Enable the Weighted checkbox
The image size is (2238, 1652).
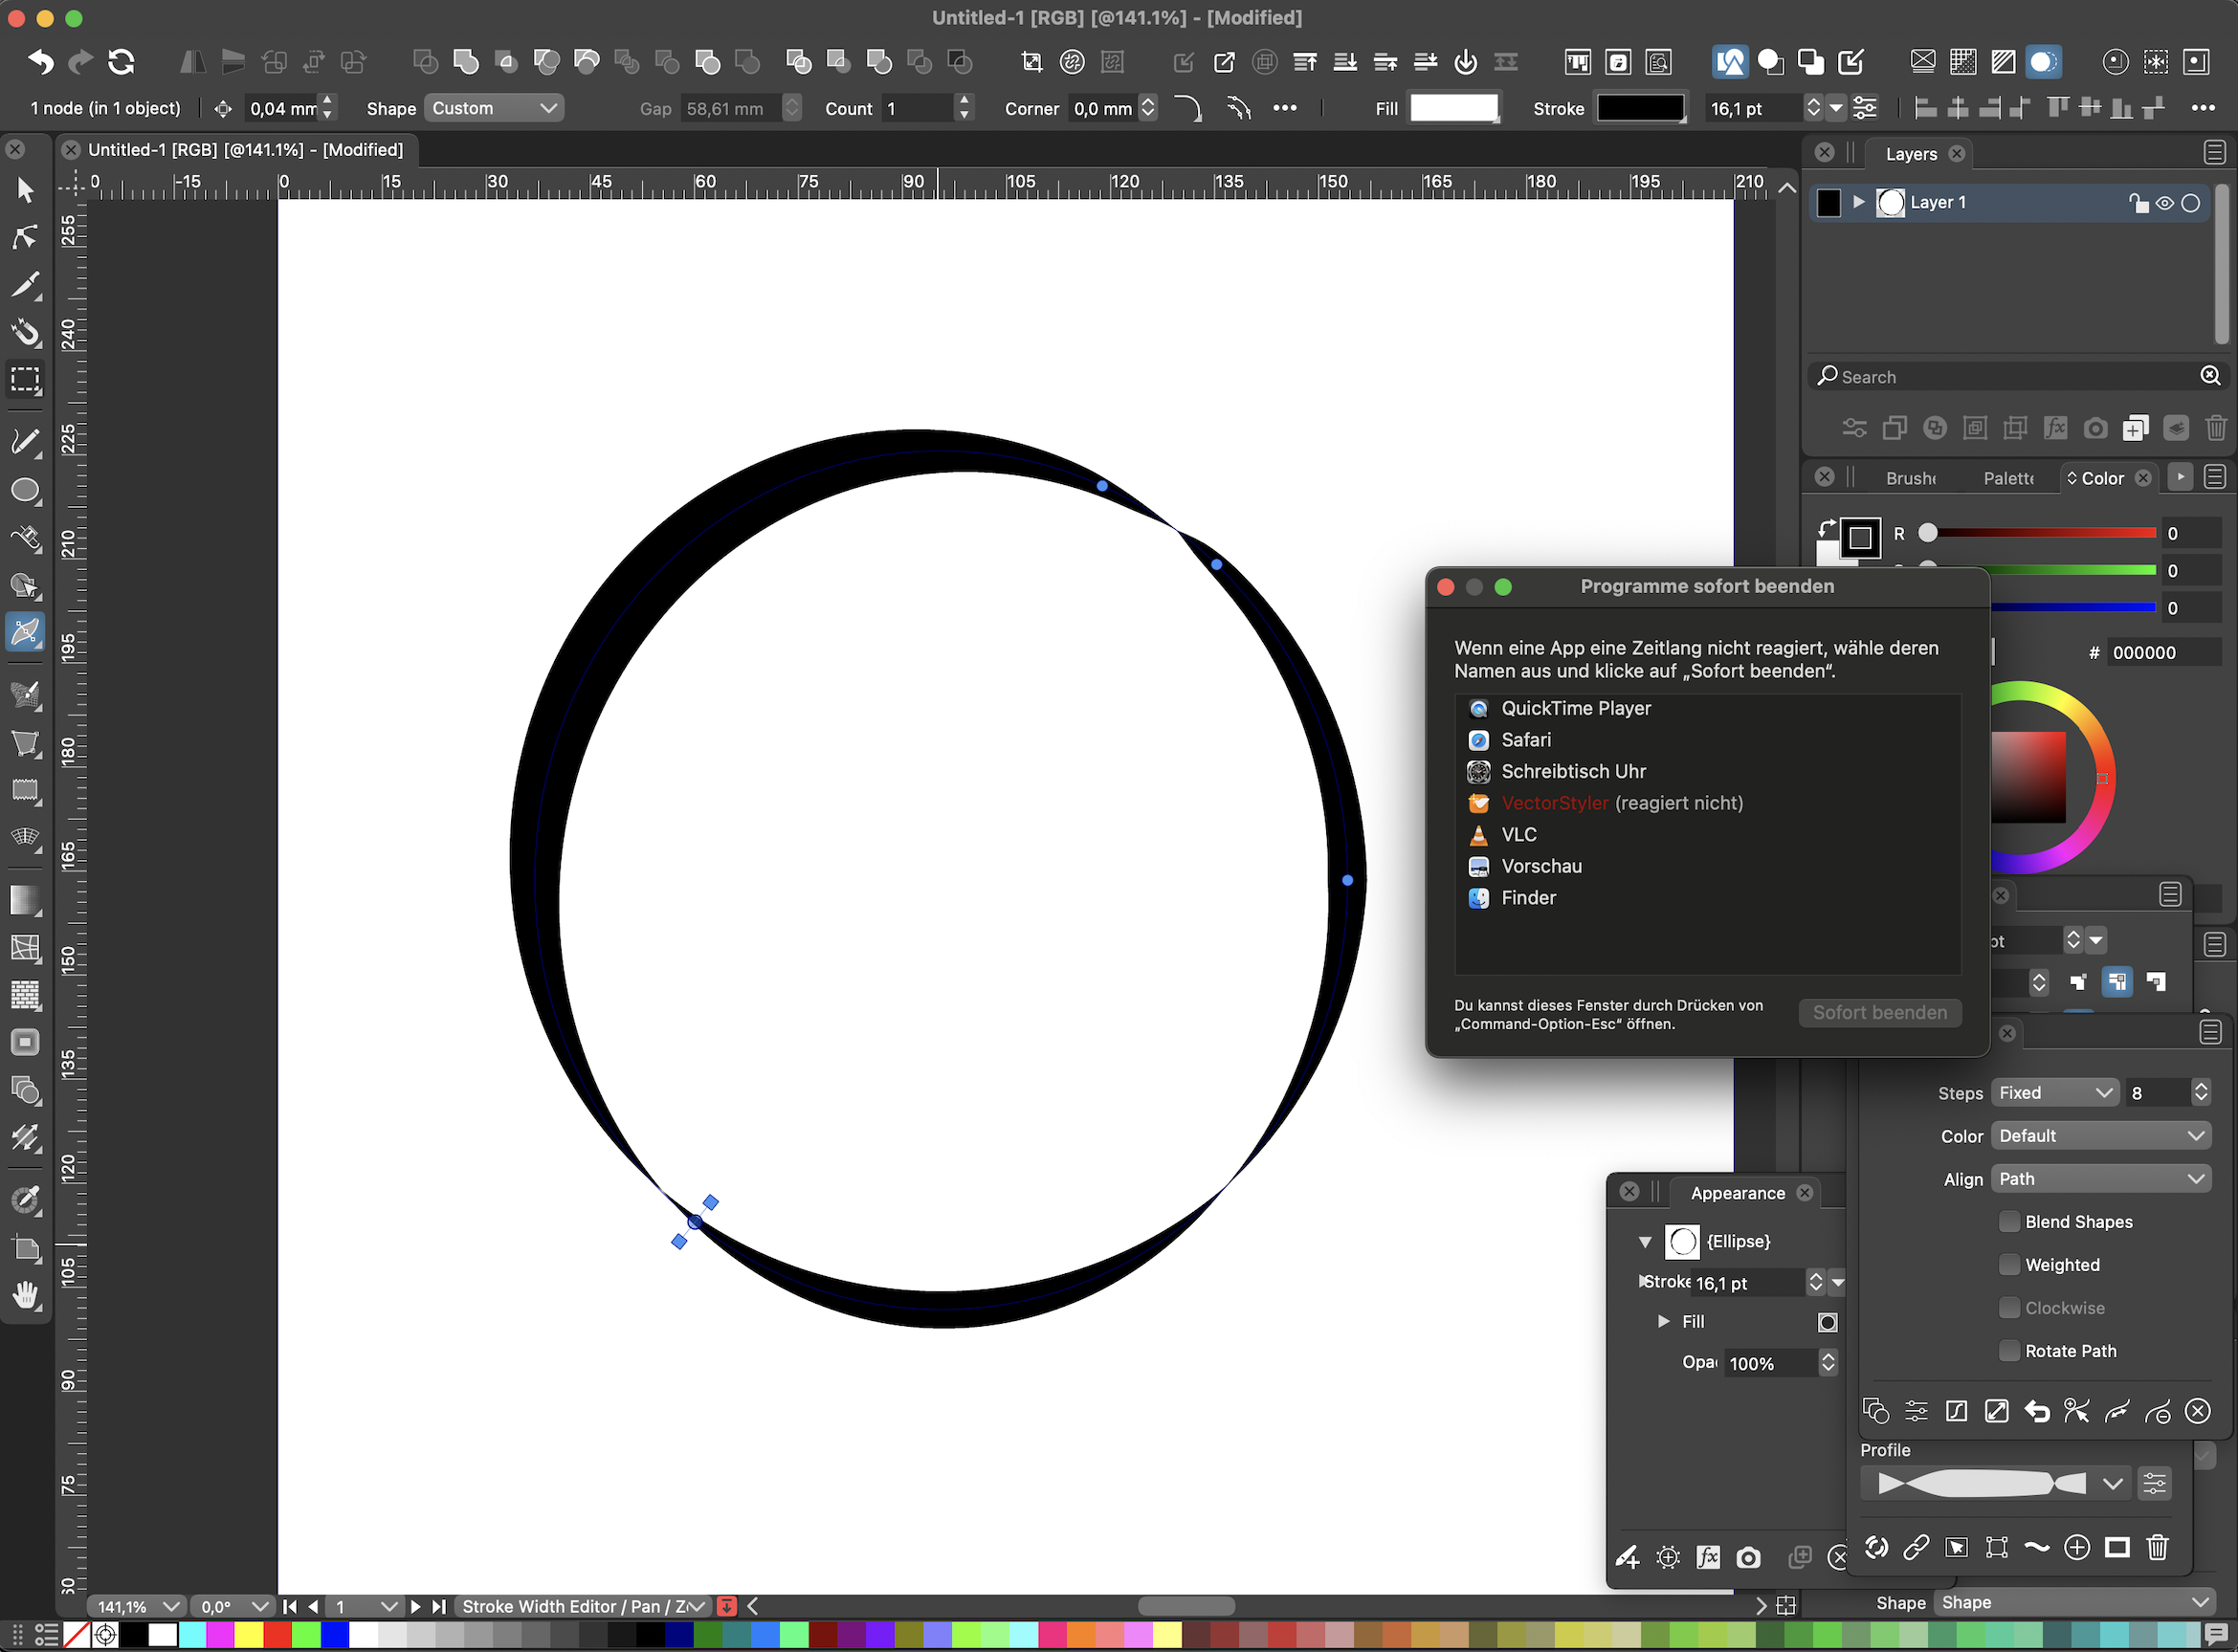2009,1265
